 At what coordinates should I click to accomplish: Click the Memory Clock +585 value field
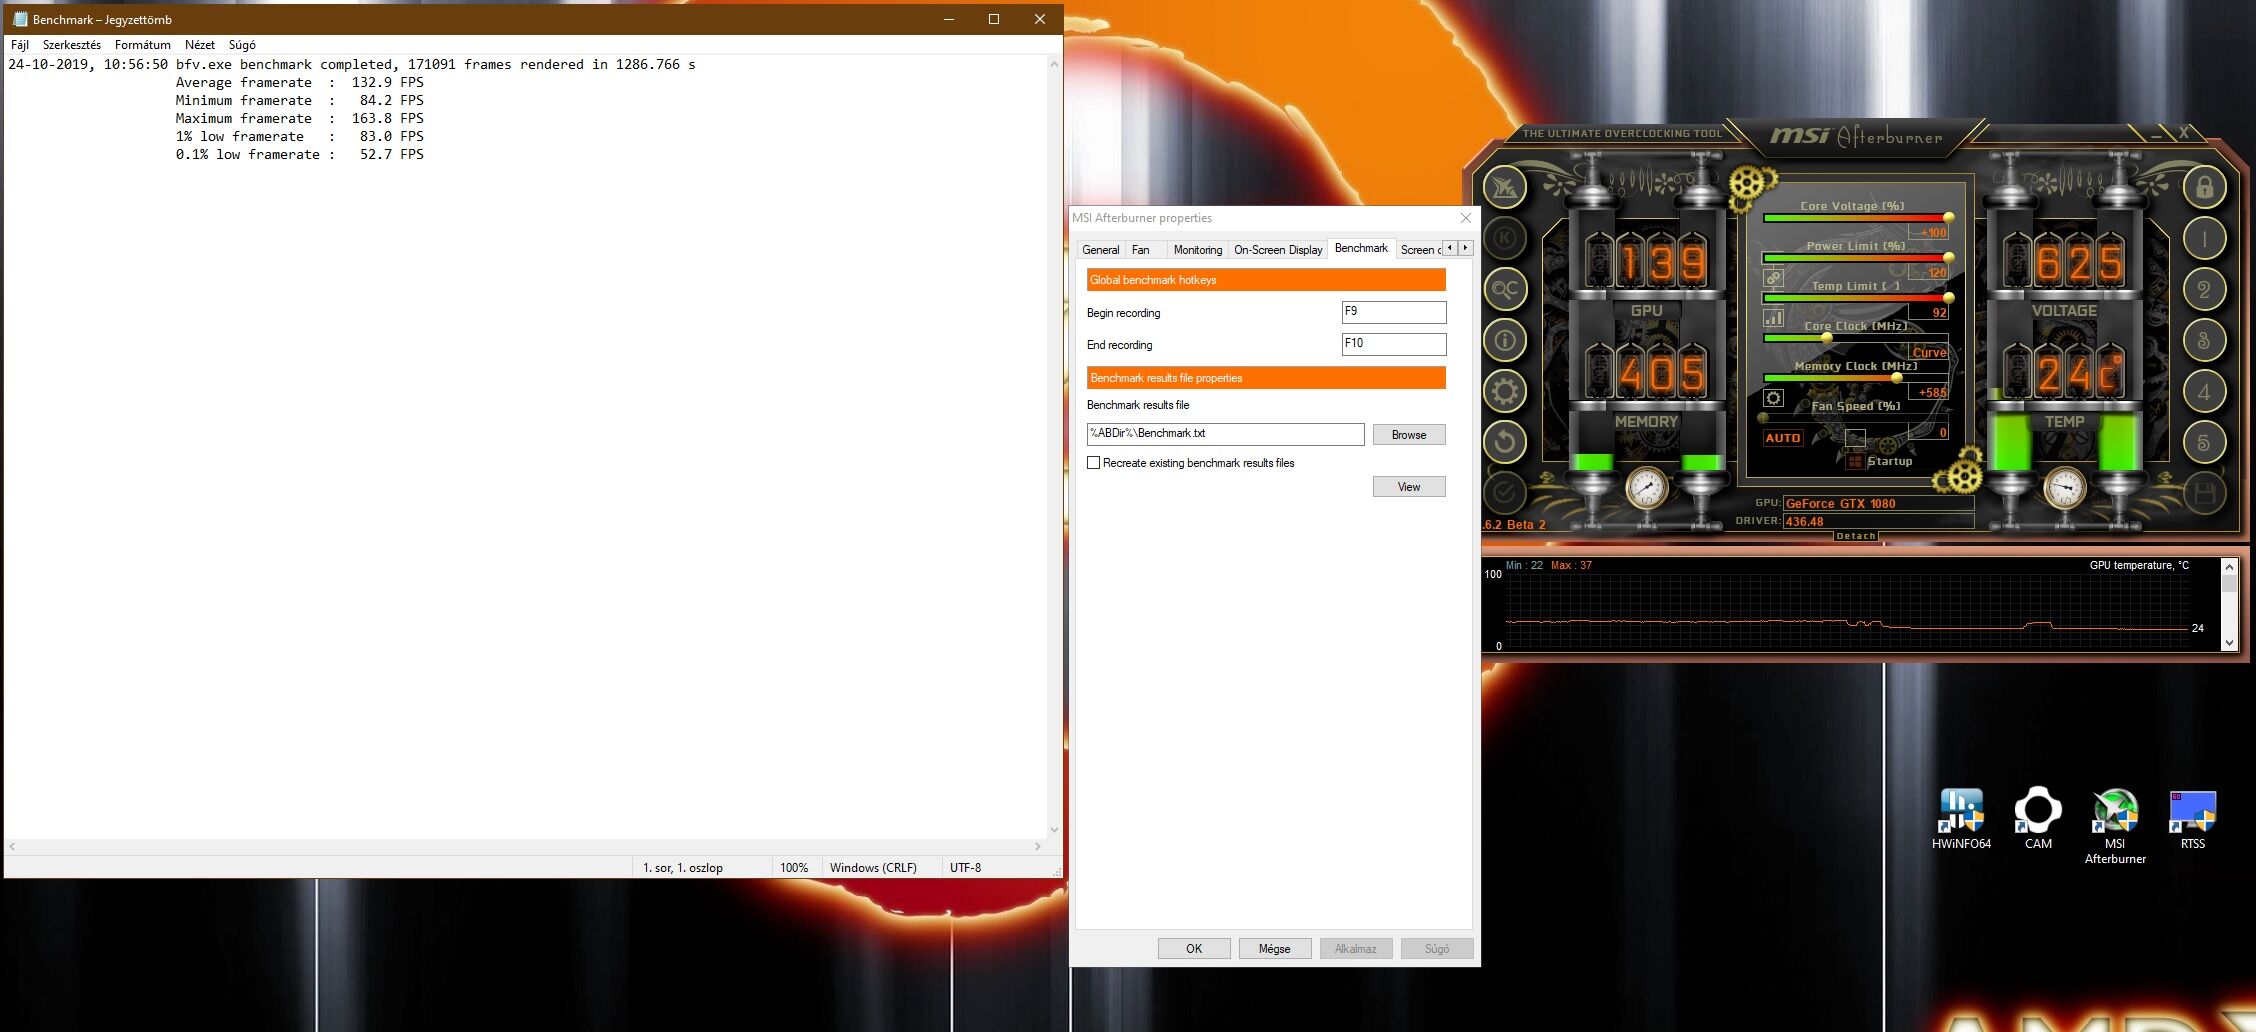pos(1929,392)
